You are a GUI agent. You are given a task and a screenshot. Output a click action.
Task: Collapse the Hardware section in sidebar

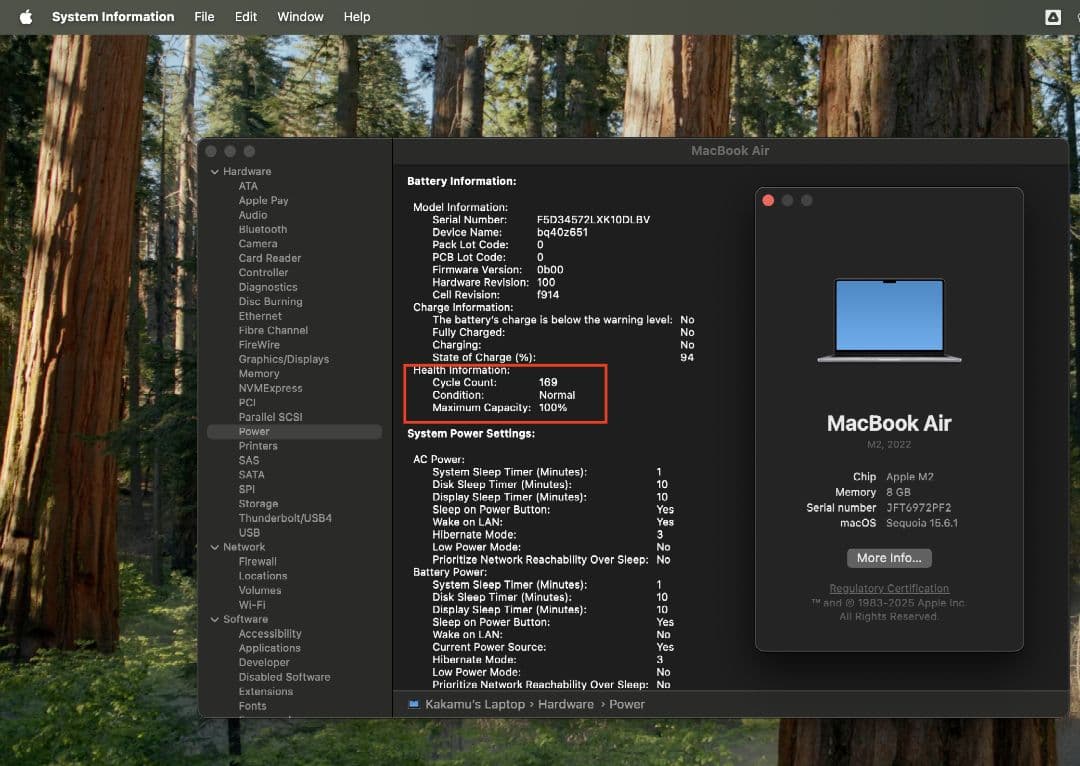214,172
